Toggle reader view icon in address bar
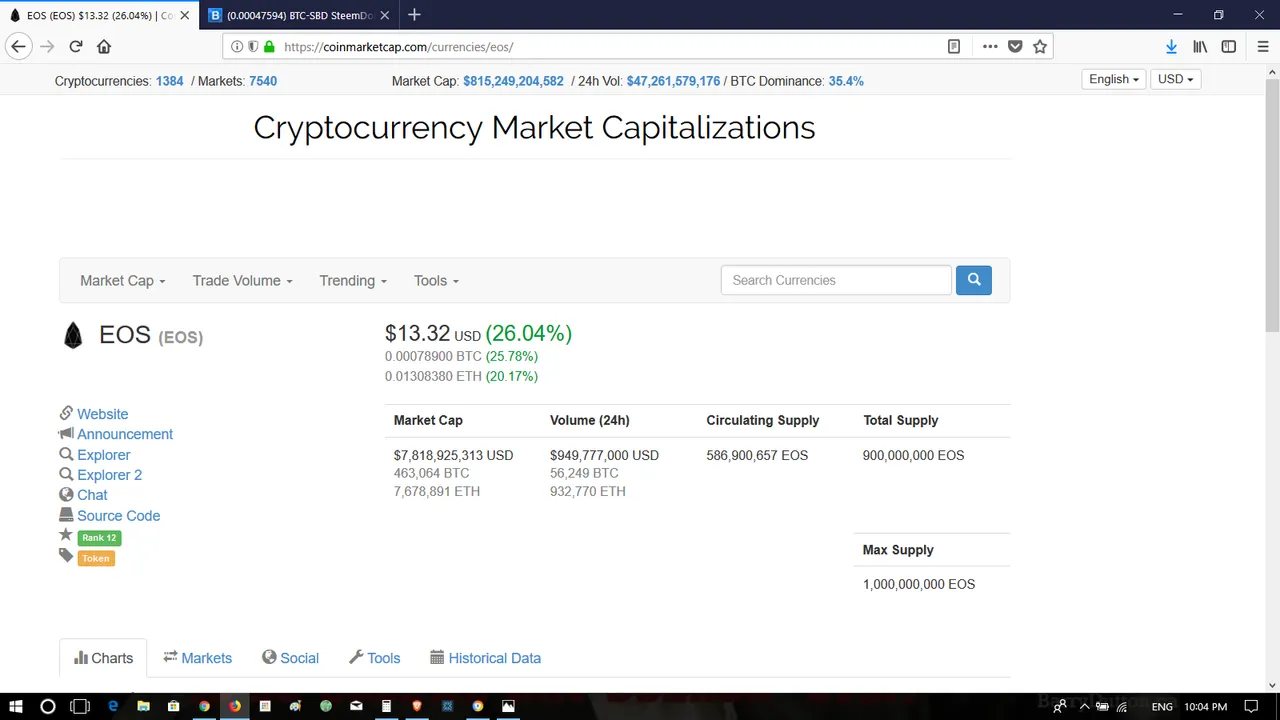The width and height of the screenshot is (1280, 720). click(954, 46)
